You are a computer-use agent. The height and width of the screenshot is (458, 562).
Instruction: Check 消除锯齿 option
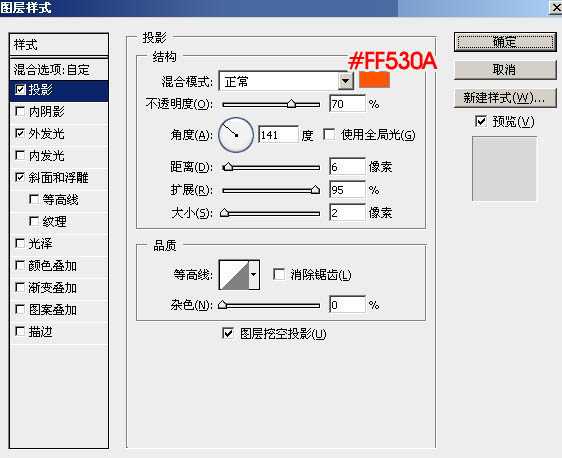[279, 275]
